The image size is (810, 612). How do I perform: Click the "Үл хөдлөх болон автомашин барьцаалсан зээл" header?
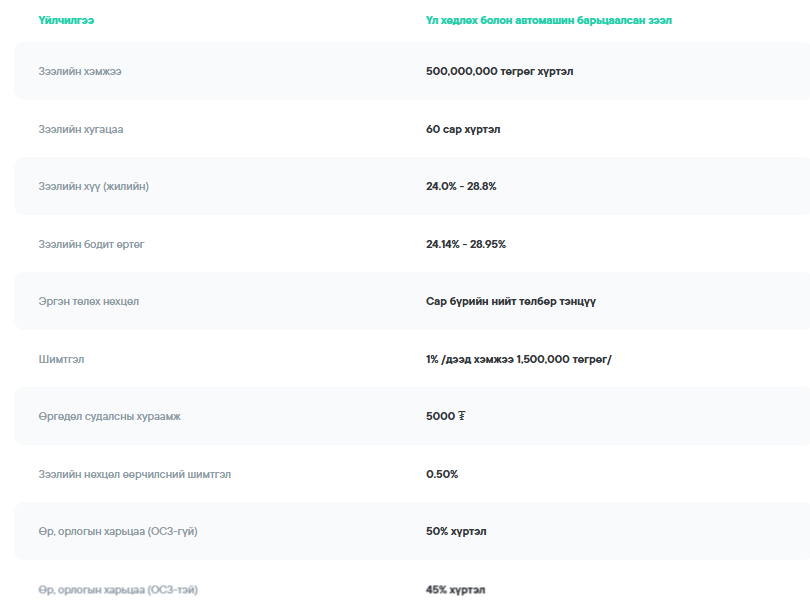[555, 20]
